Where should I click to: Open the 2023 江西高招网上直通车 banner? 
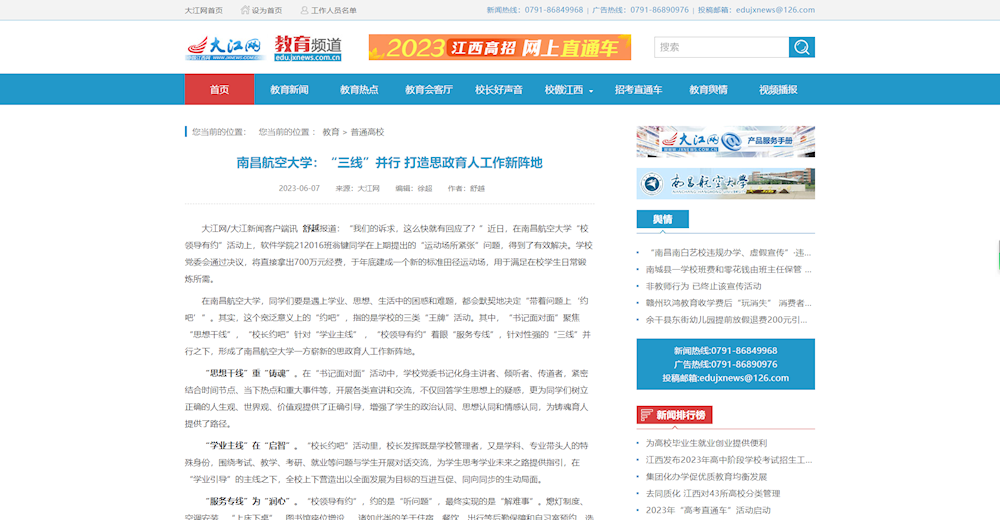coord(499,47)
